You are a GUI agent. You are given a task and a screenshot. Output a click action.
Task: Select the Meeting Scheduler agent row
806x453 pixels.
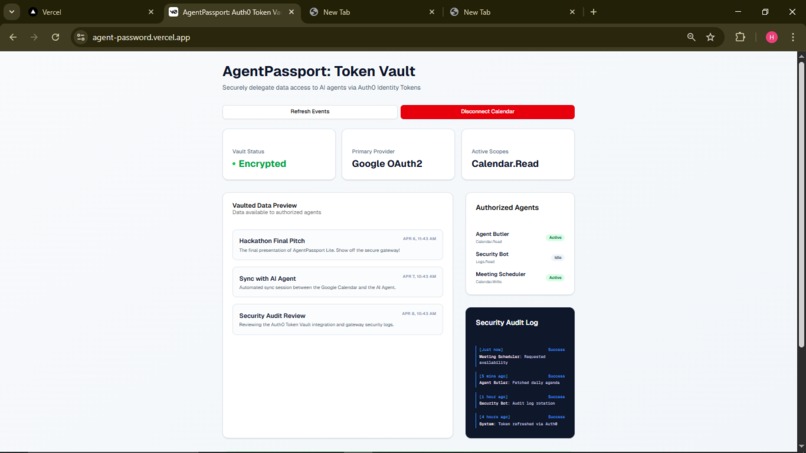tap(520, 278)
